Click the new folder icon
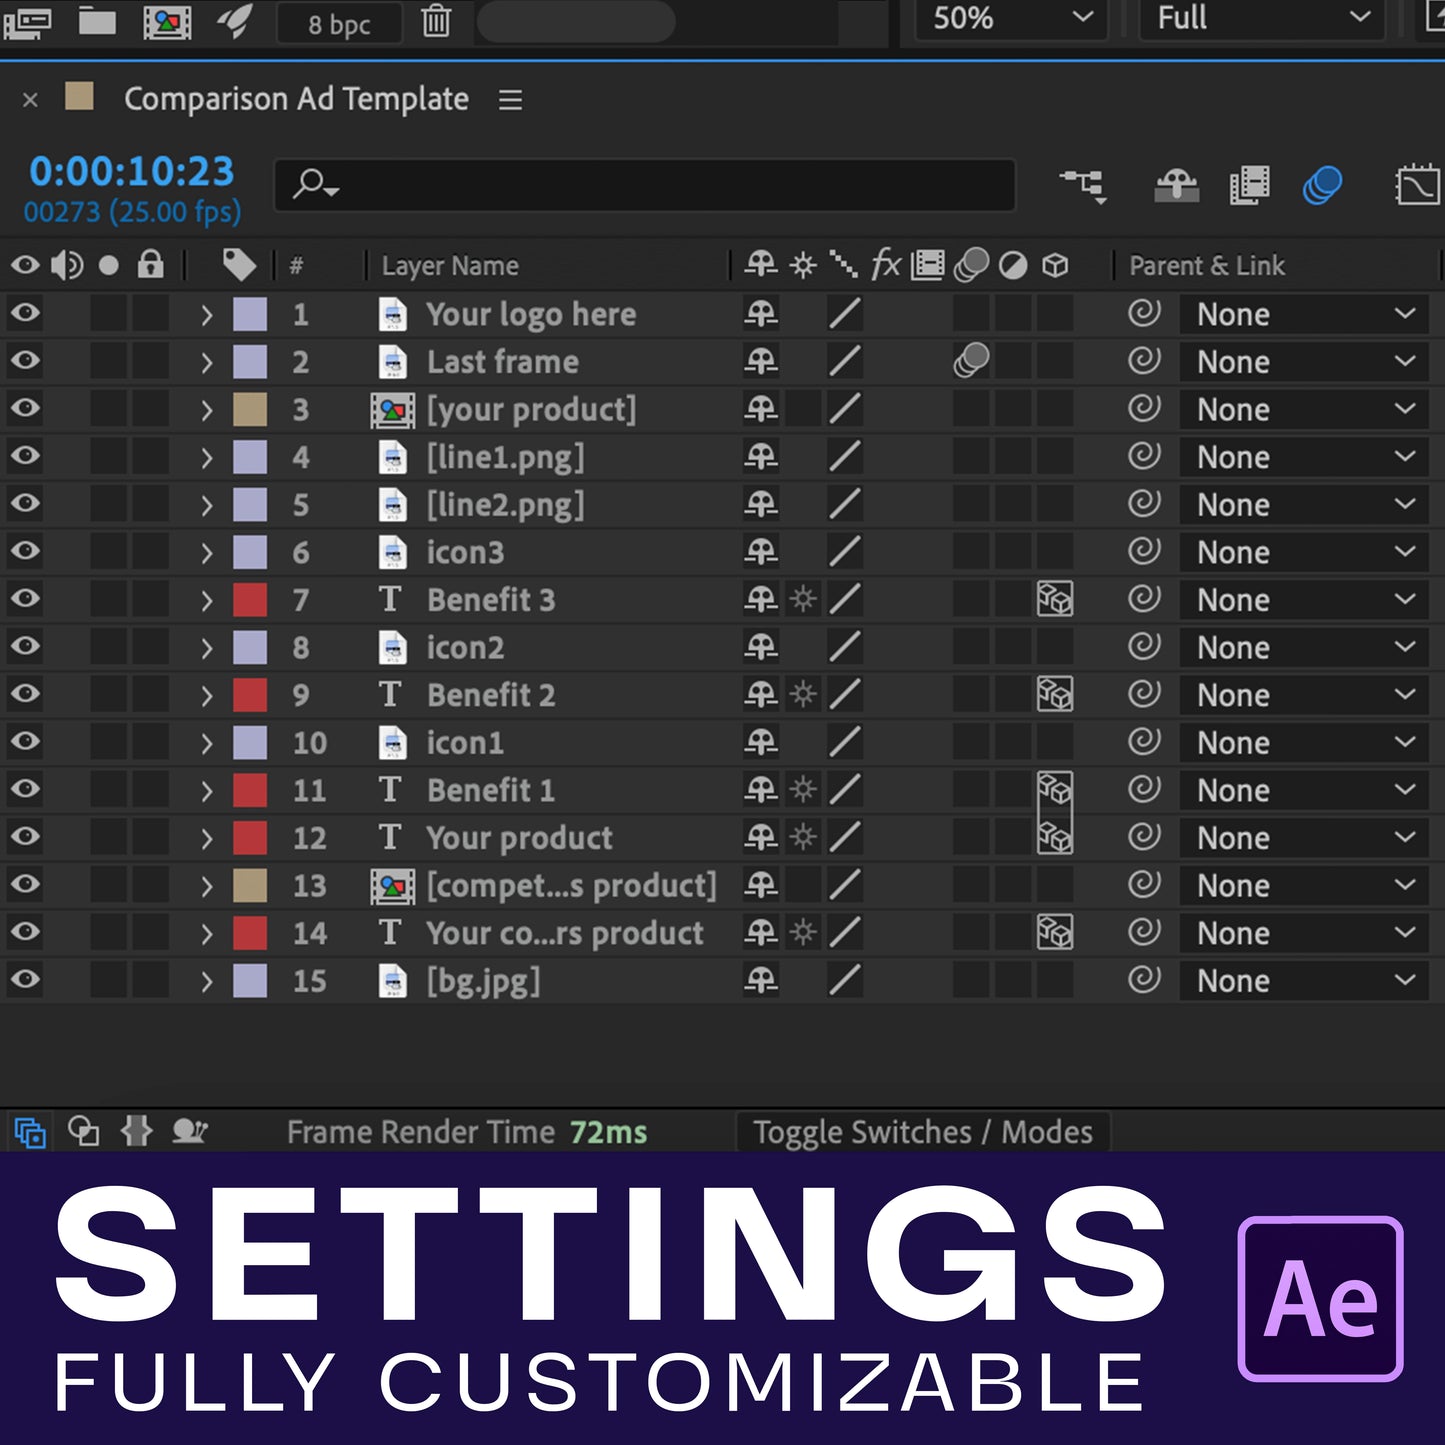 97,21
